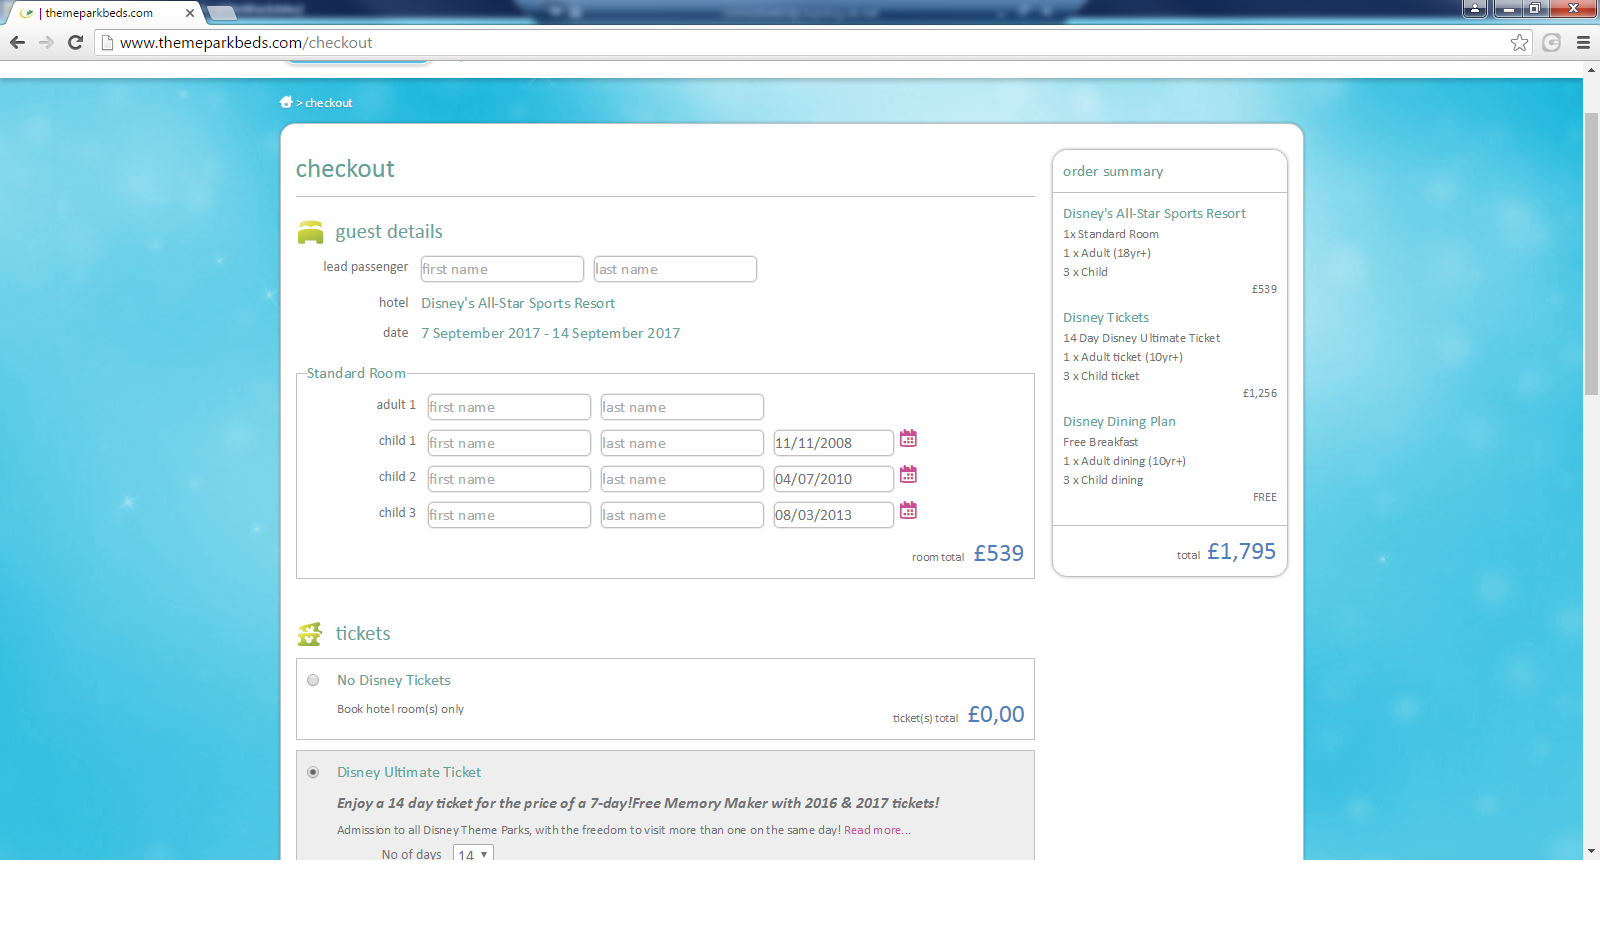The height and width of the screenshot is (926, 1600).
Task: Click the Disney Tickets heading in order summary
Action: click(x=1106, y=317)
